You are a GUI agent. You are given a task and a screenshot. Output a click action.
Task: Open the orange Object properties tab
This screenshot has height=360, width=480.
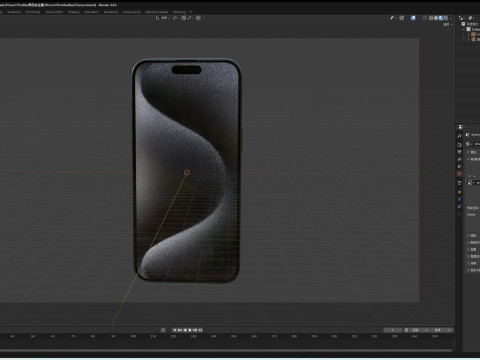[x=459, y=192]
